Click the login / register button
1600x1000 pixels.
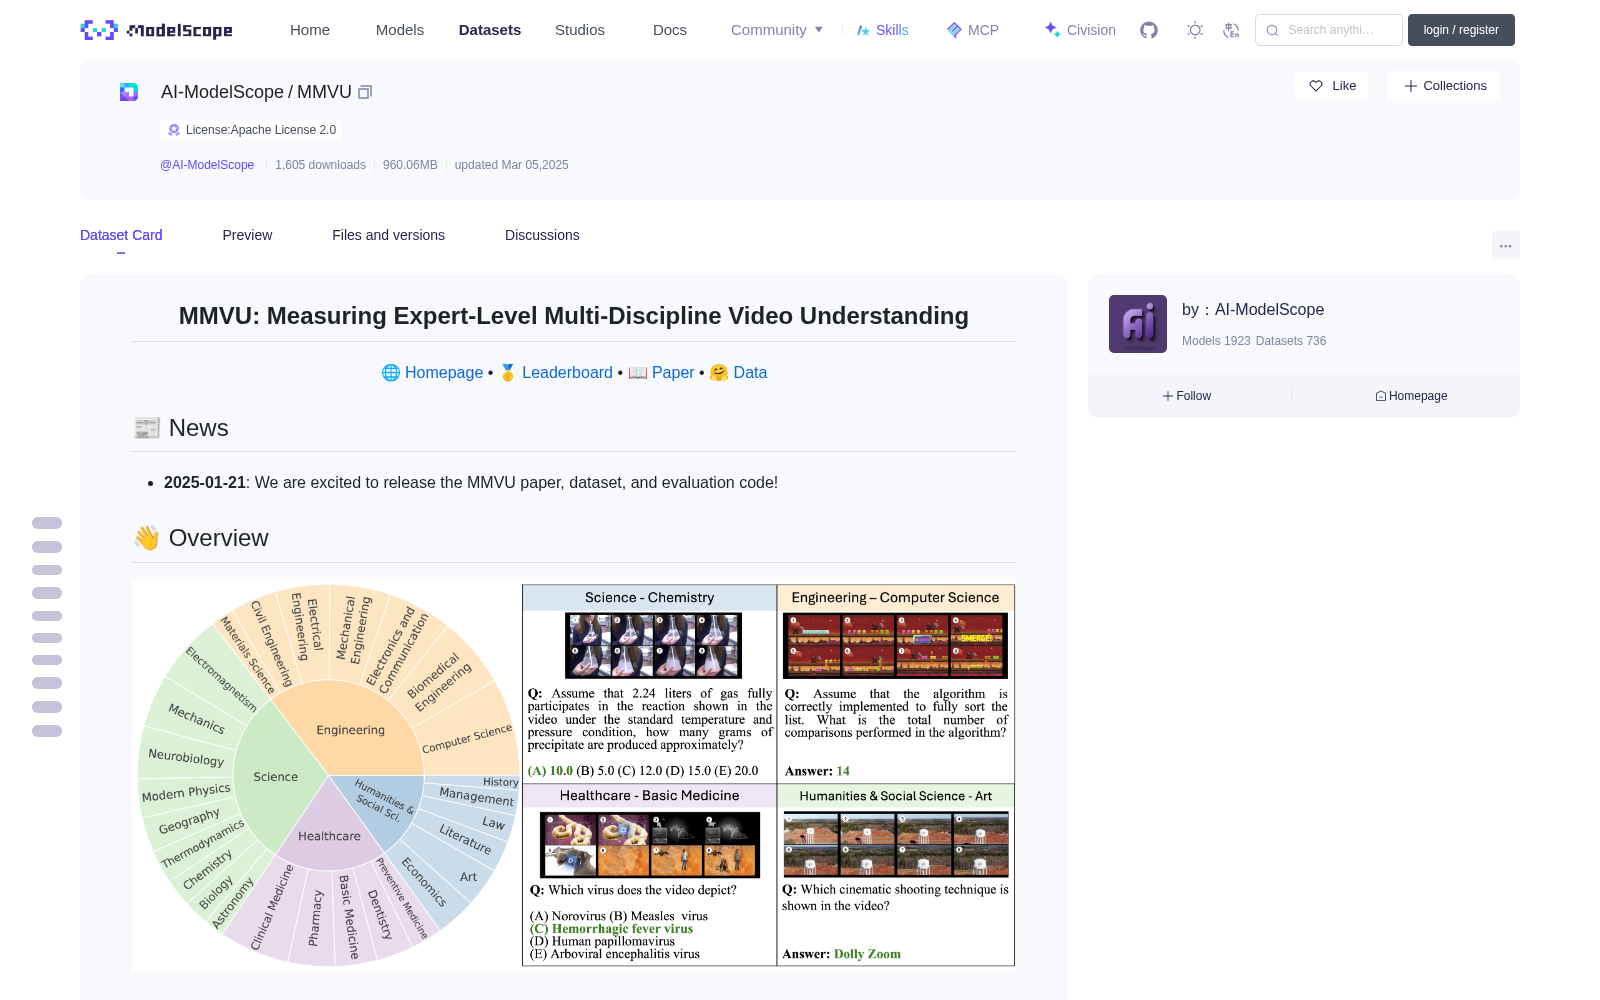click(x=1461, y=30)
